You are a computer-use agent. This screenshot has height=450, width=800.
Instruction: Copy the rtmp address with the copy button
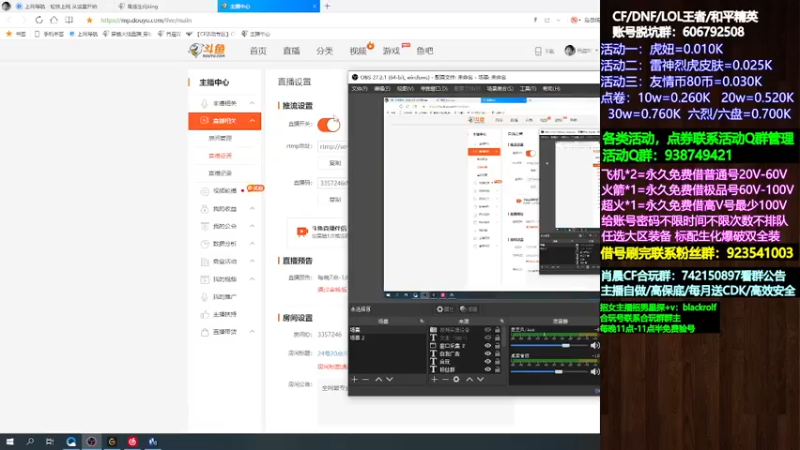click(x=335, y=163)
